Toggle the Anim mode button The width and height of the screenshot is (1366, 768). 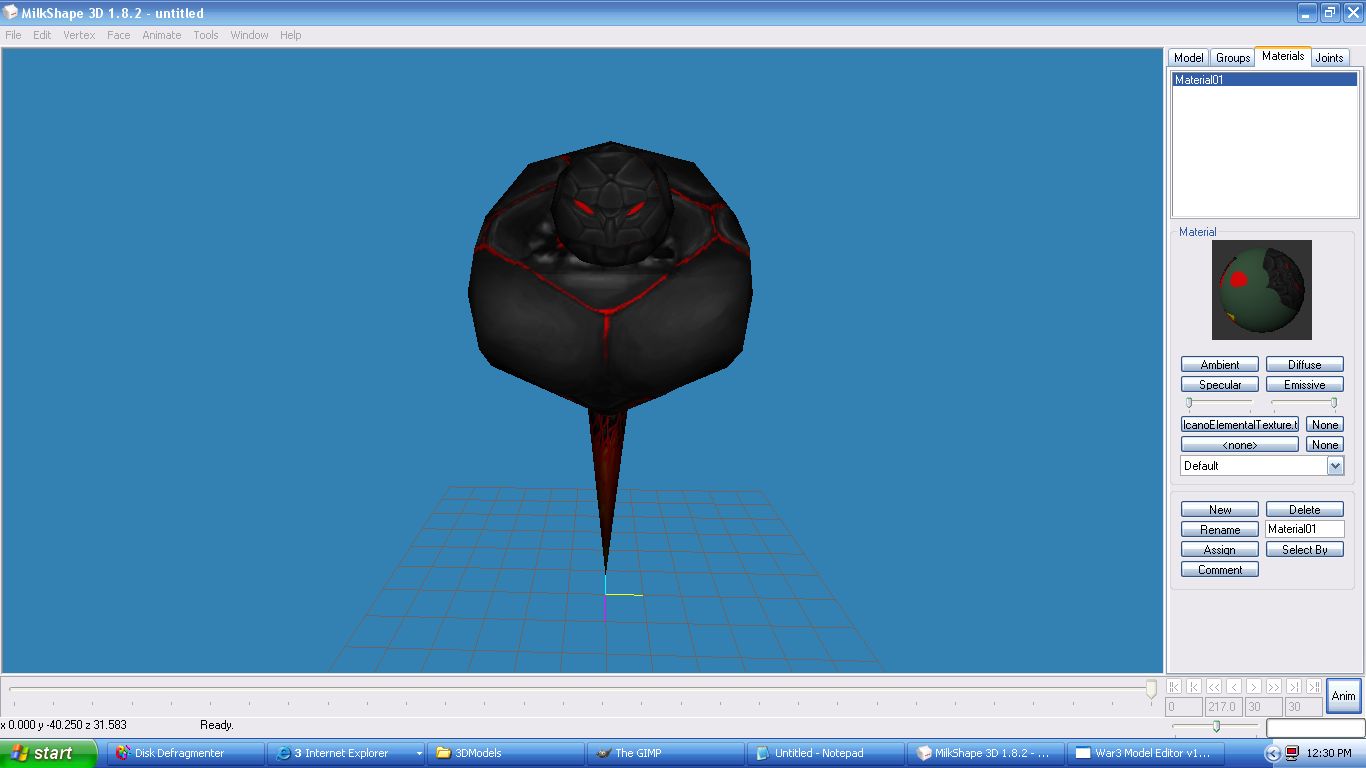1343,696
